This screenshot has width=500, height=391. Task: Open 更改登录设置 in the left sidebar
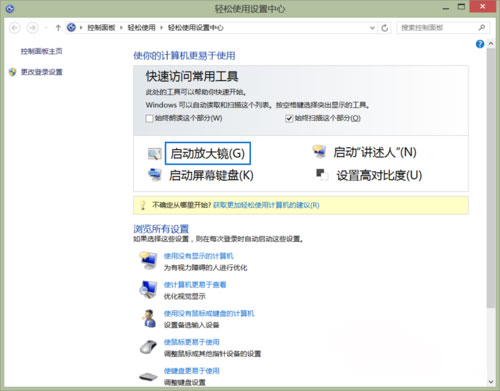tap(42, 72)
